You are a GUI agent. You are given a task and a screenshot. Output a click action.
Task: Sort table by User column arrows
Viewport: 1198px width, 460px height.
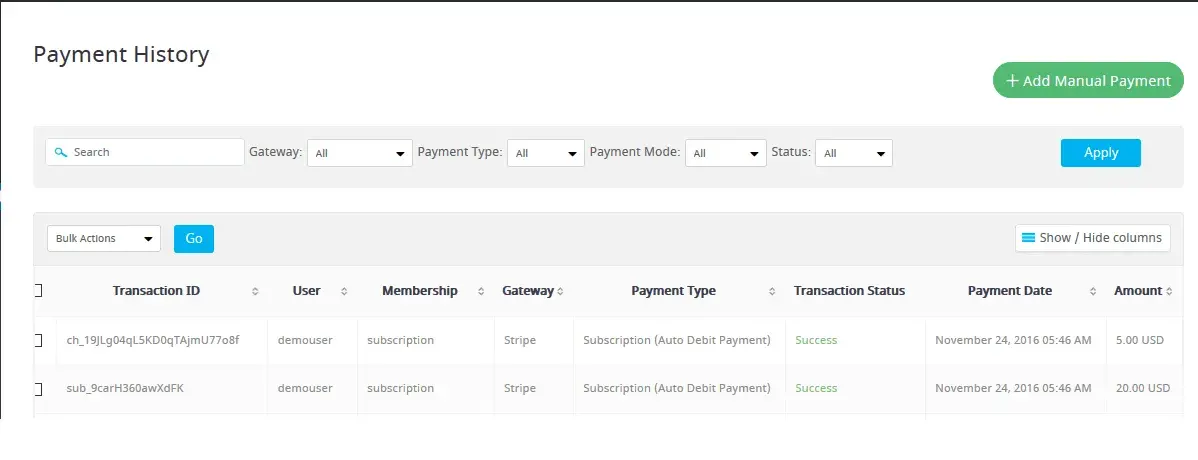344,291
